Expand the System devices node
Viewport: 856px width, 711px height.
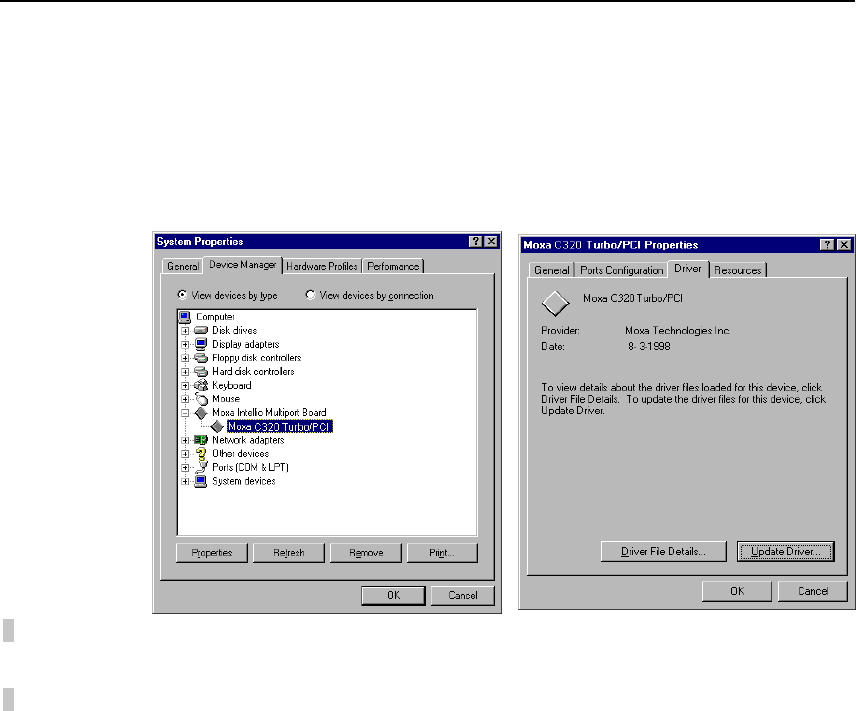[185, 482]
